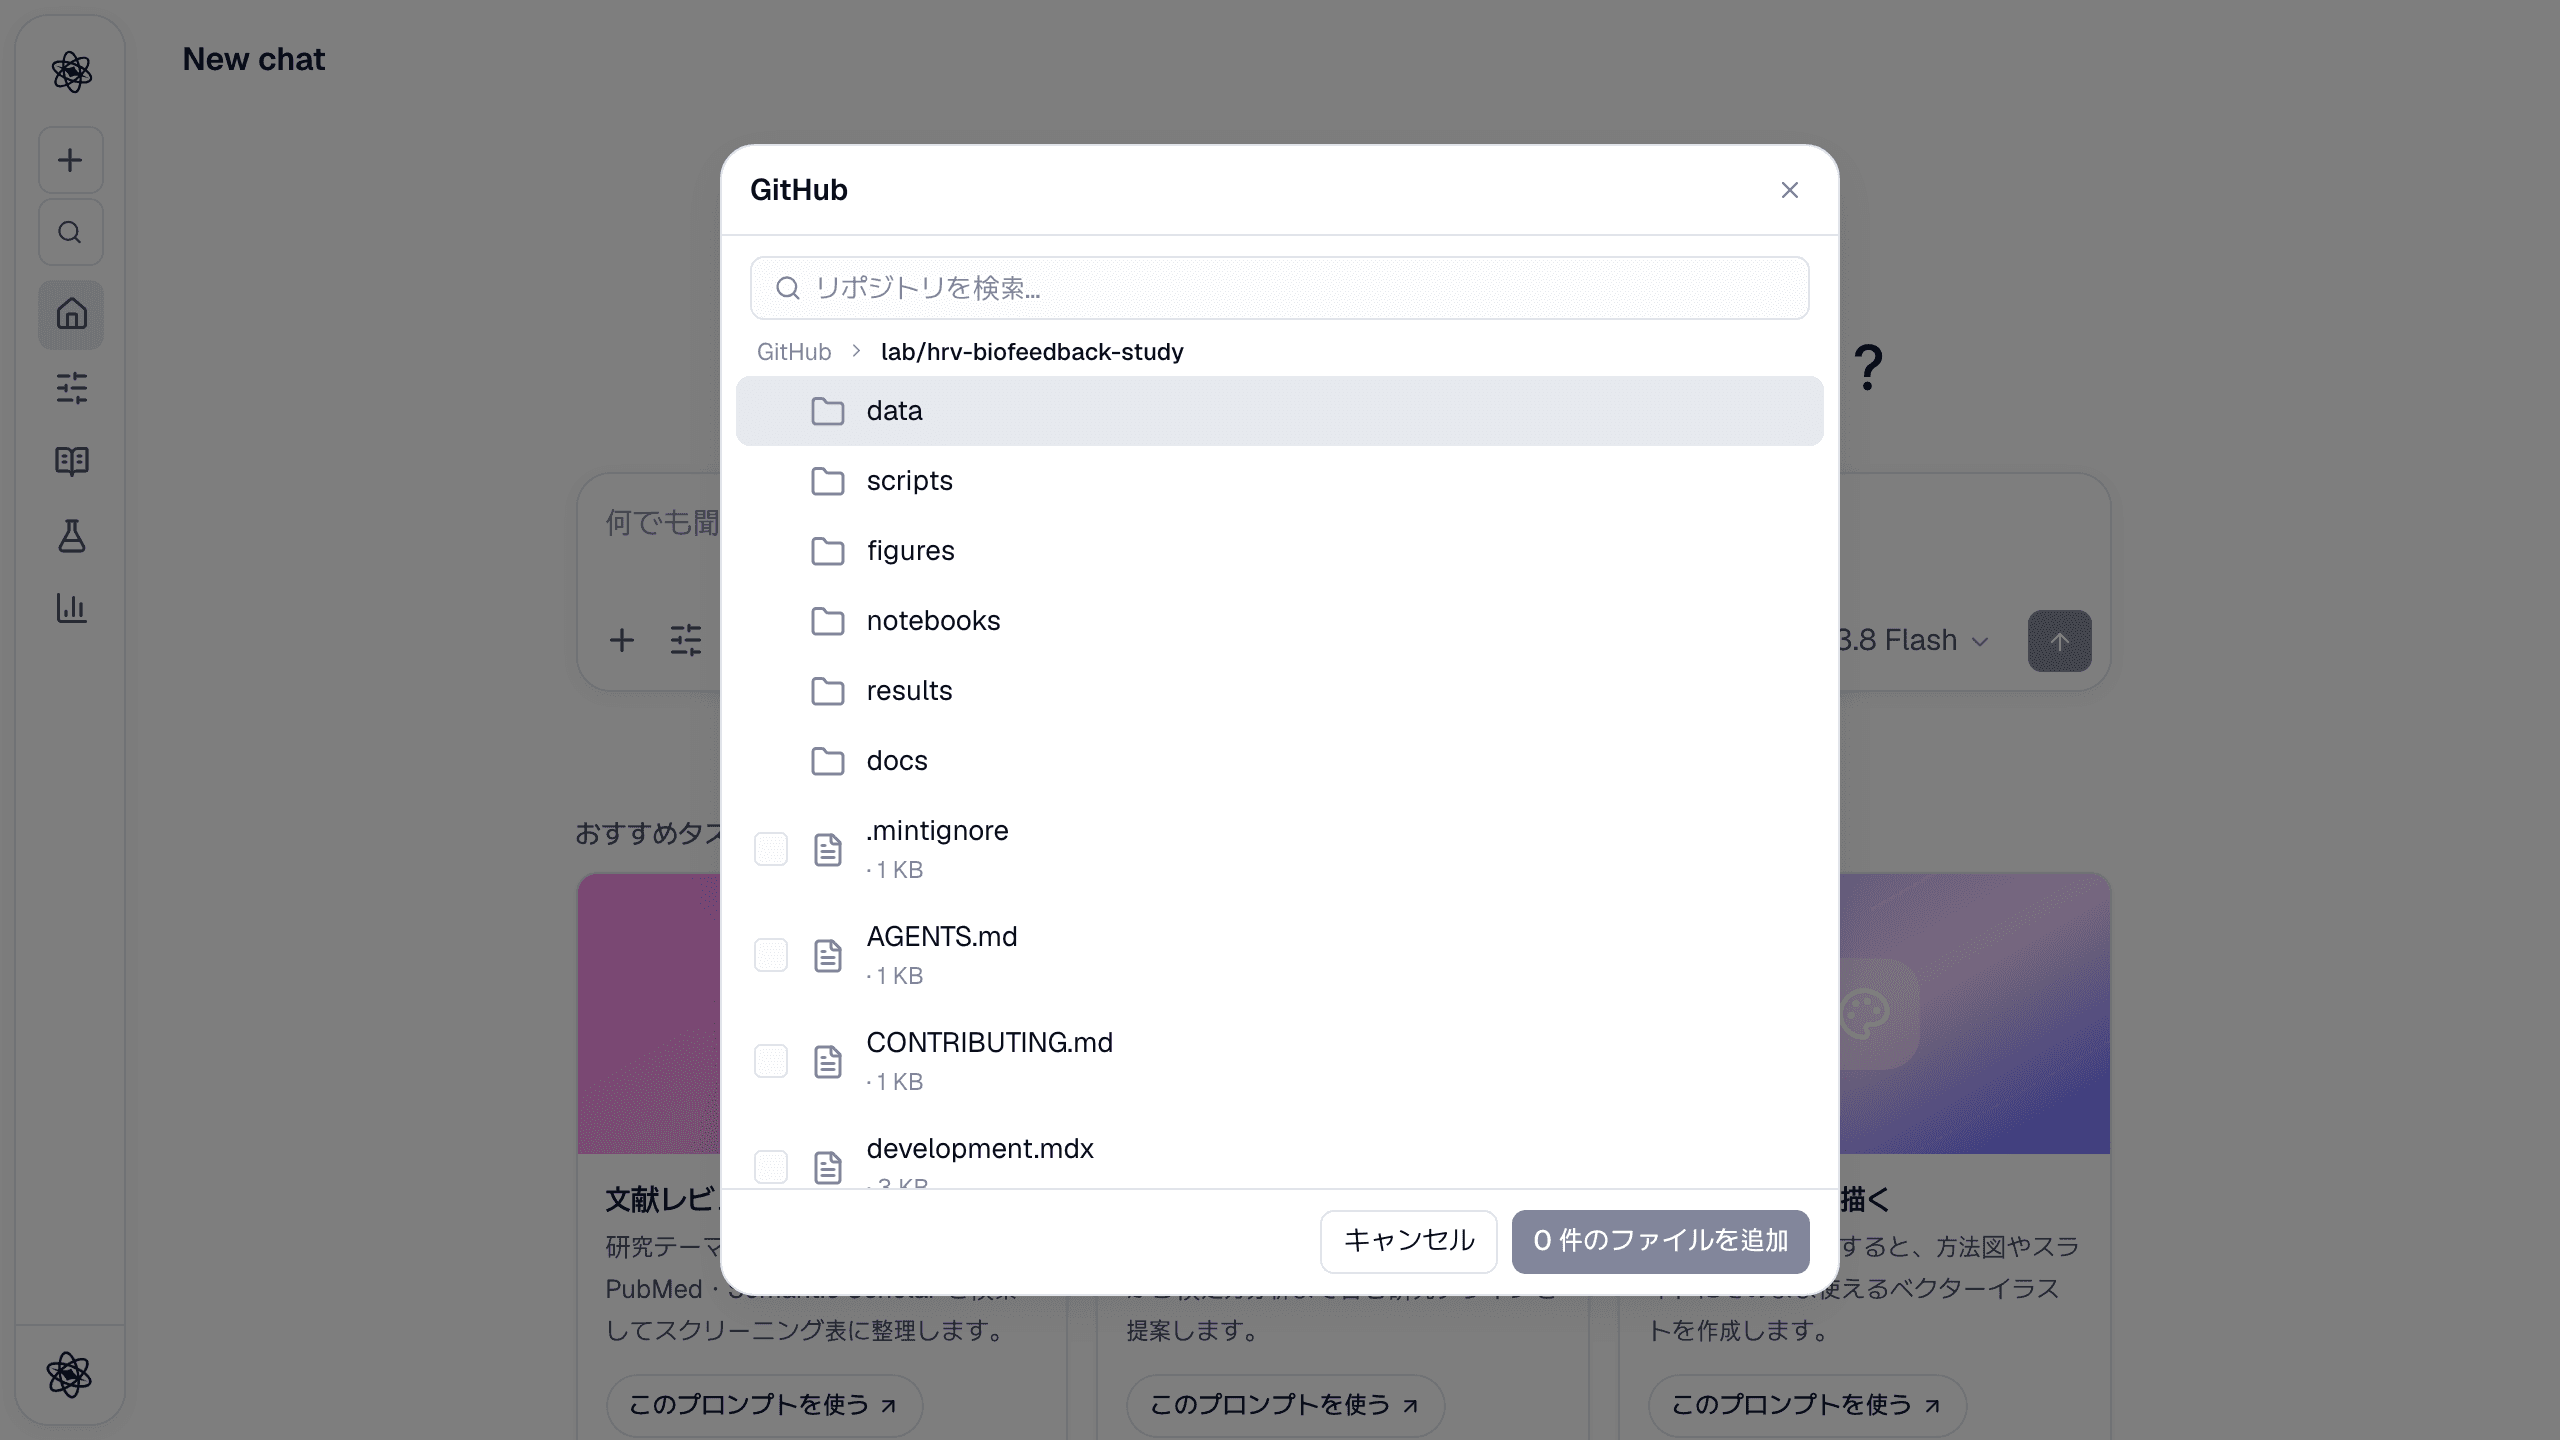Click the 0 件のファイルを追加 button

tap(1660, 1241)
